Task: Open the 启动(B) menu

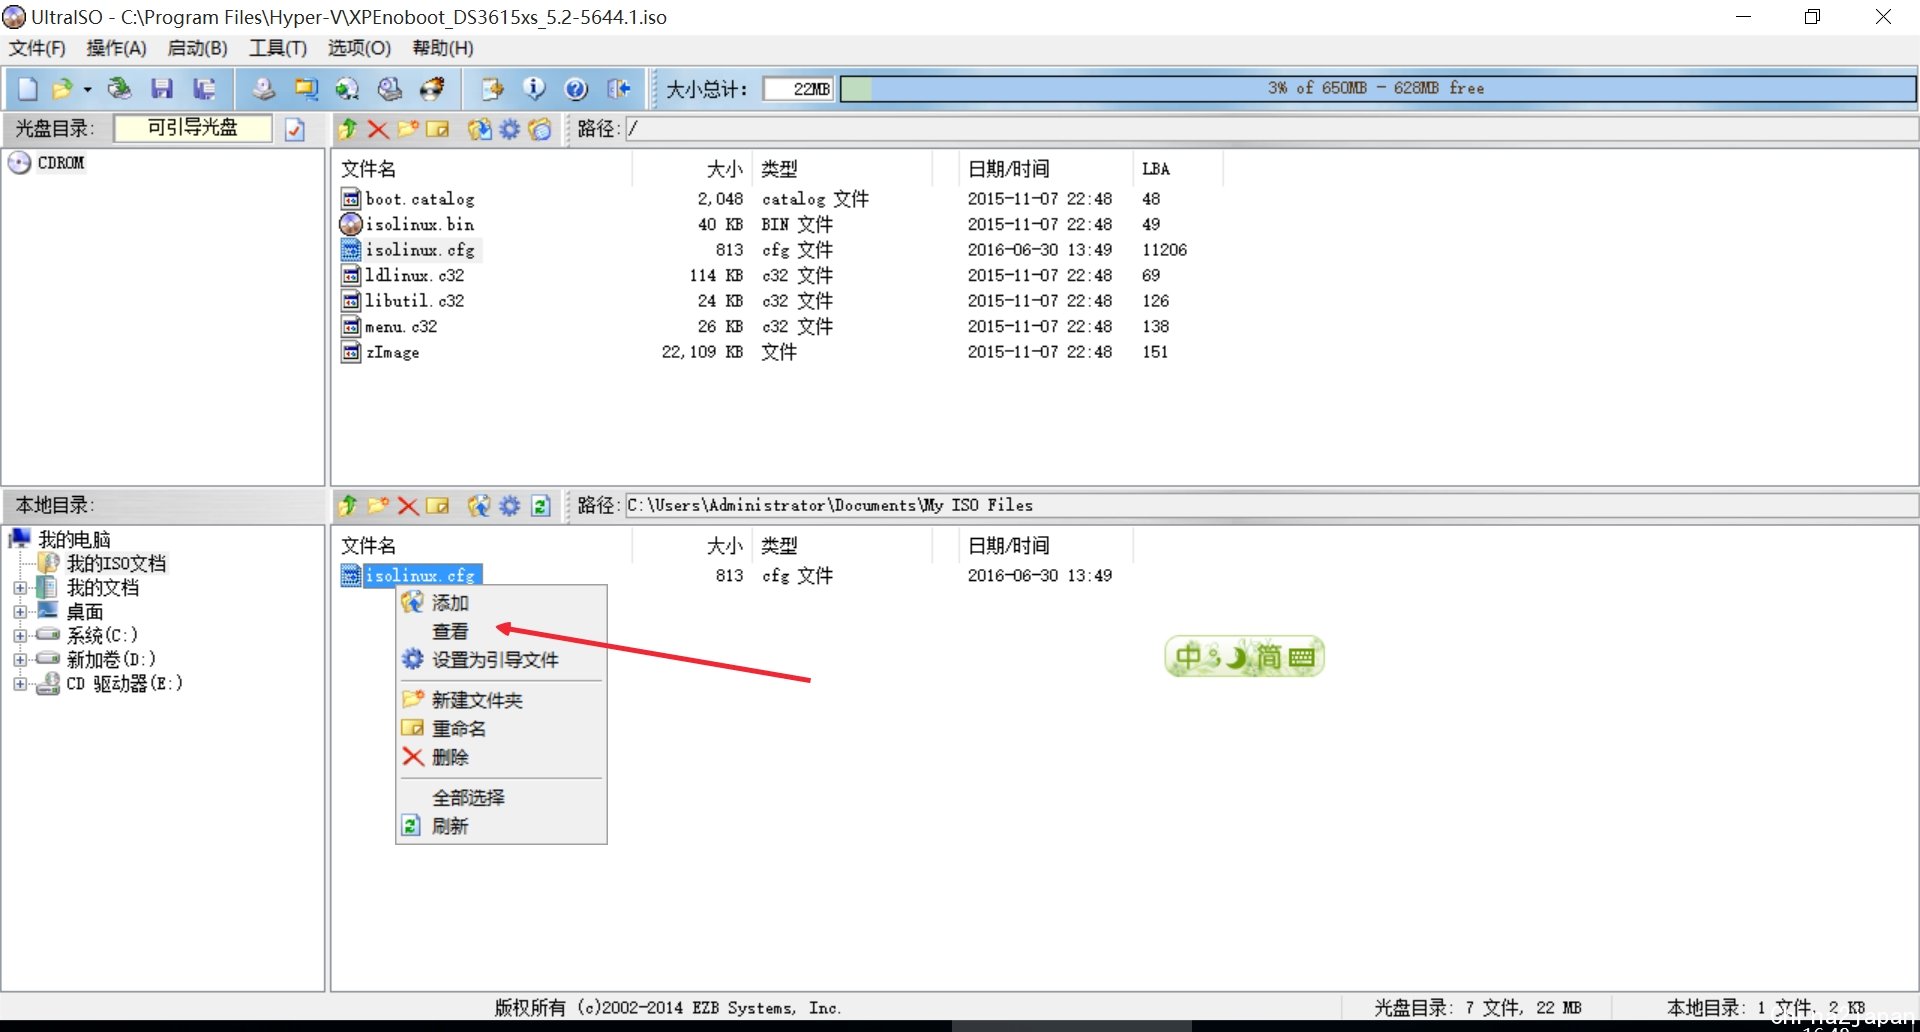Action: (x=197, y=48)
